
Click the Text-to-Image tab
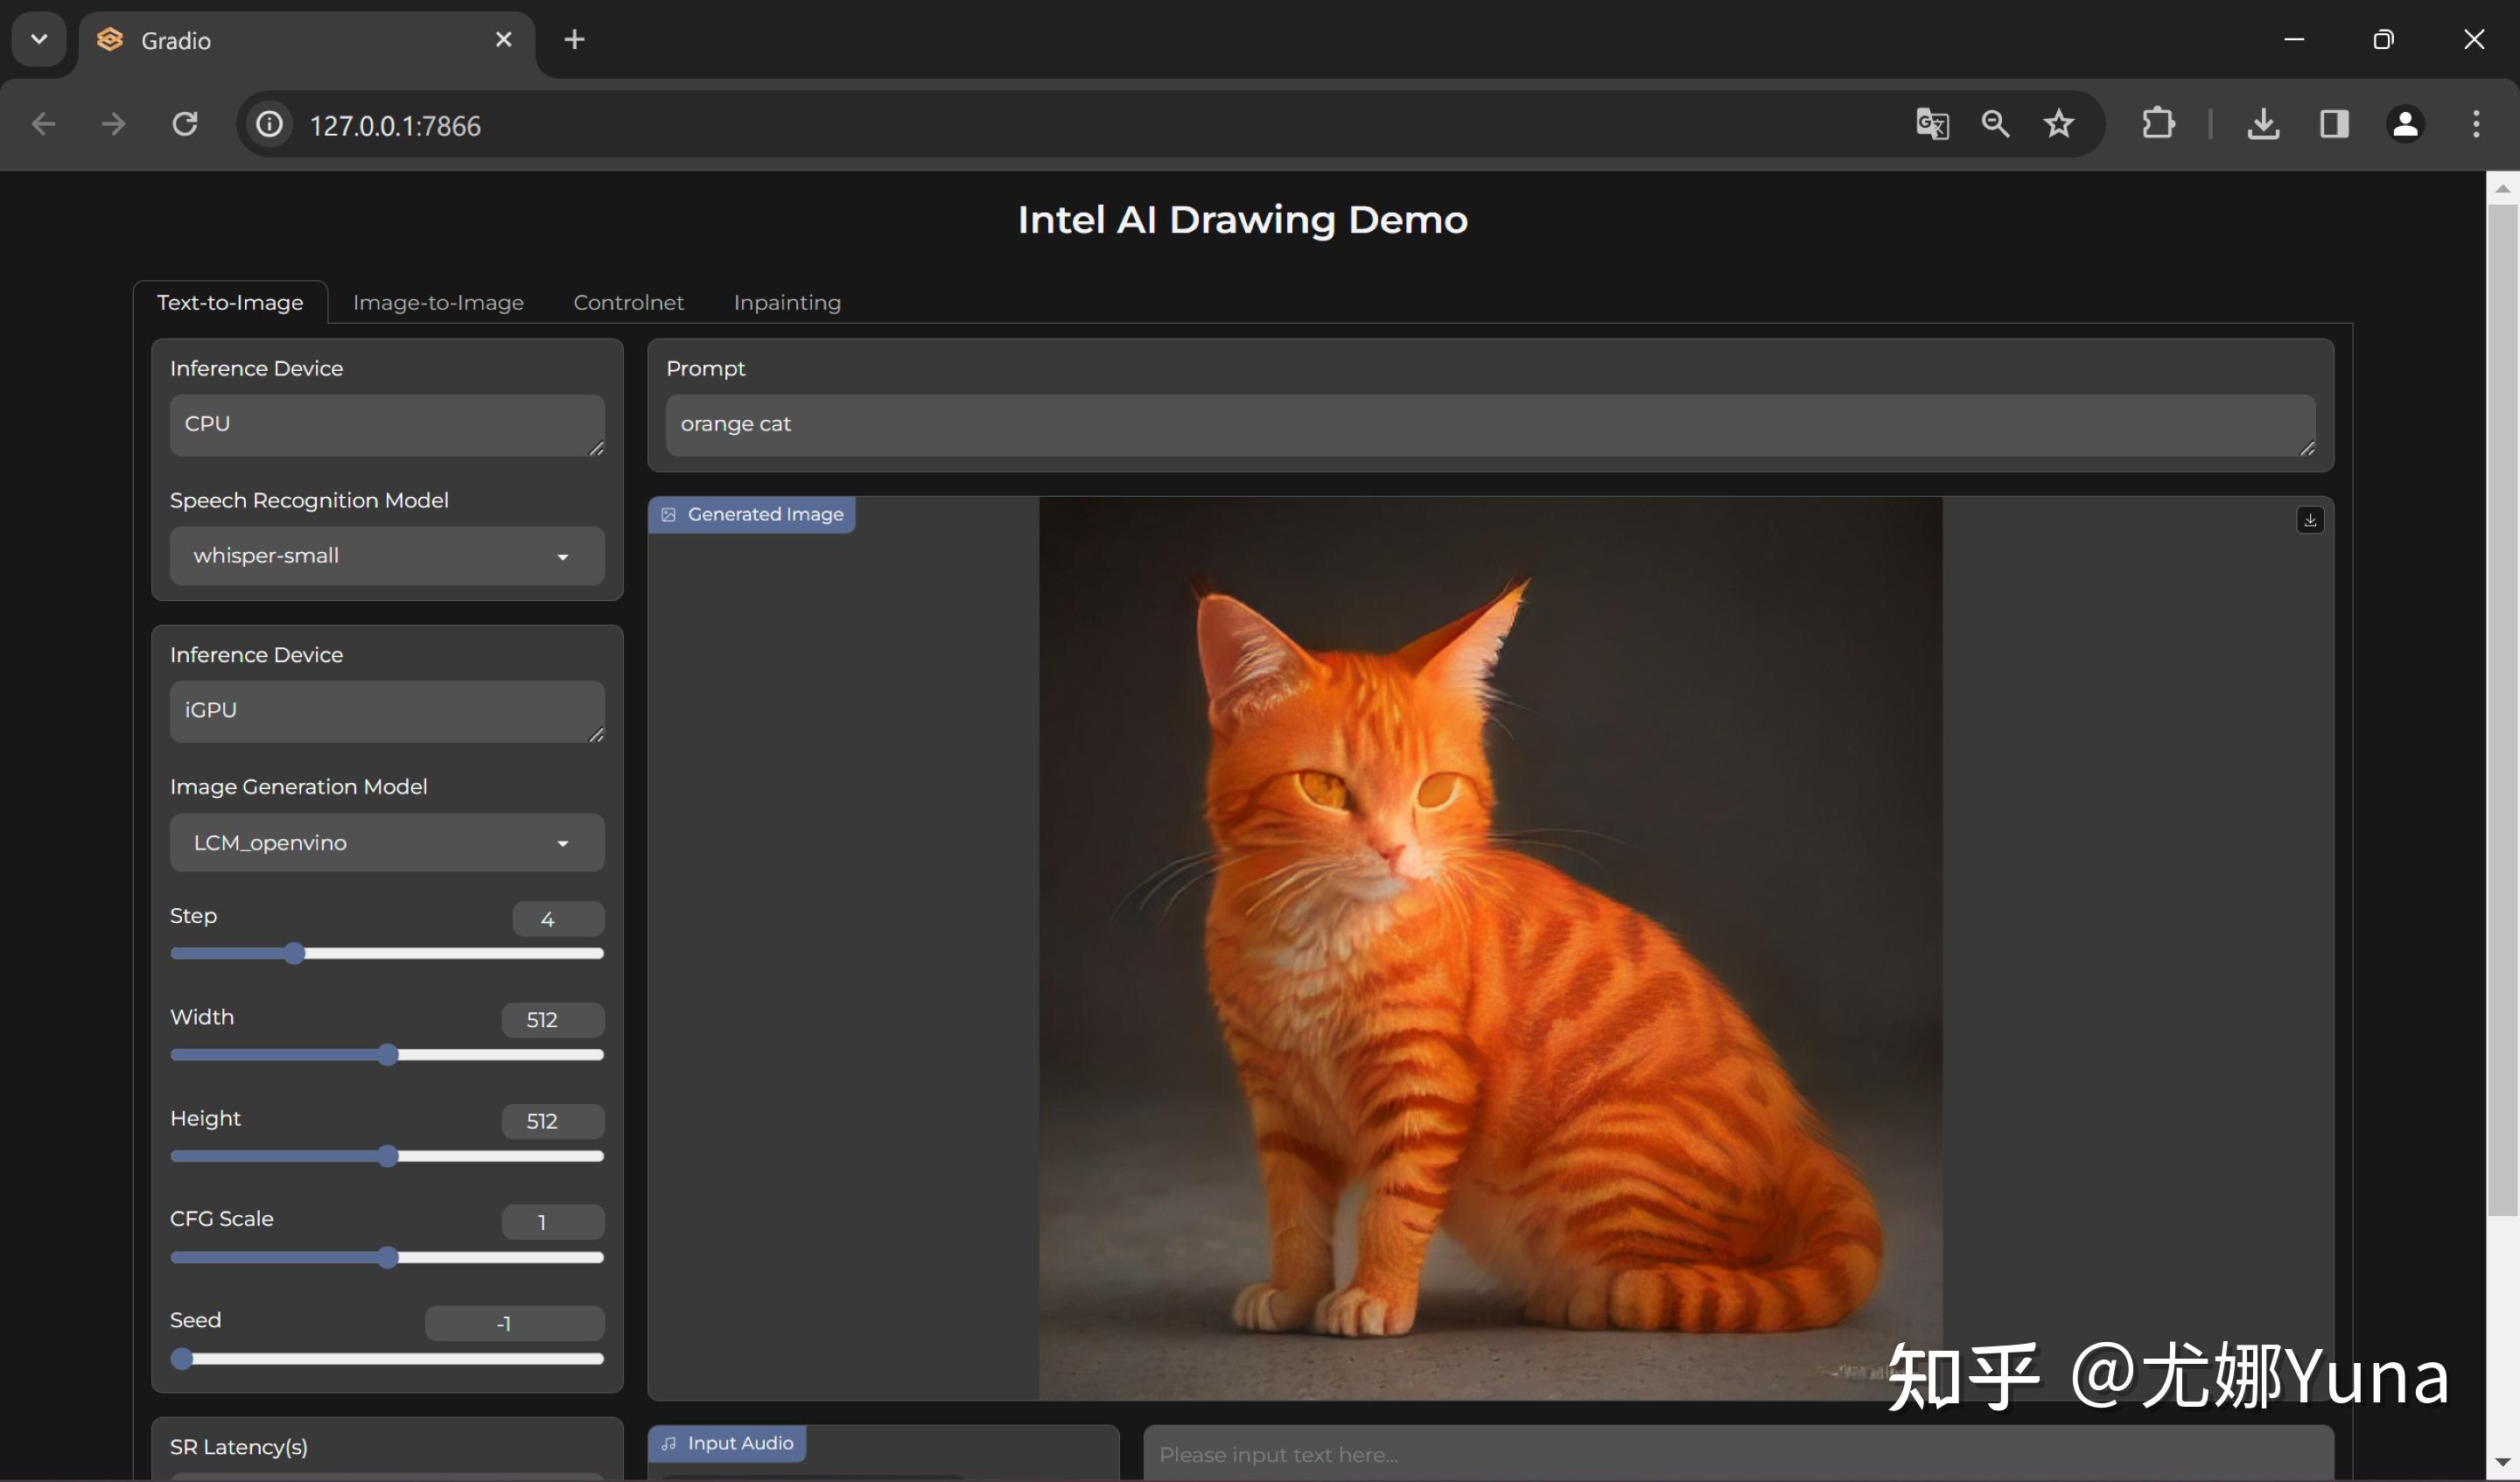pyautogui.click(x=229, y=302)
